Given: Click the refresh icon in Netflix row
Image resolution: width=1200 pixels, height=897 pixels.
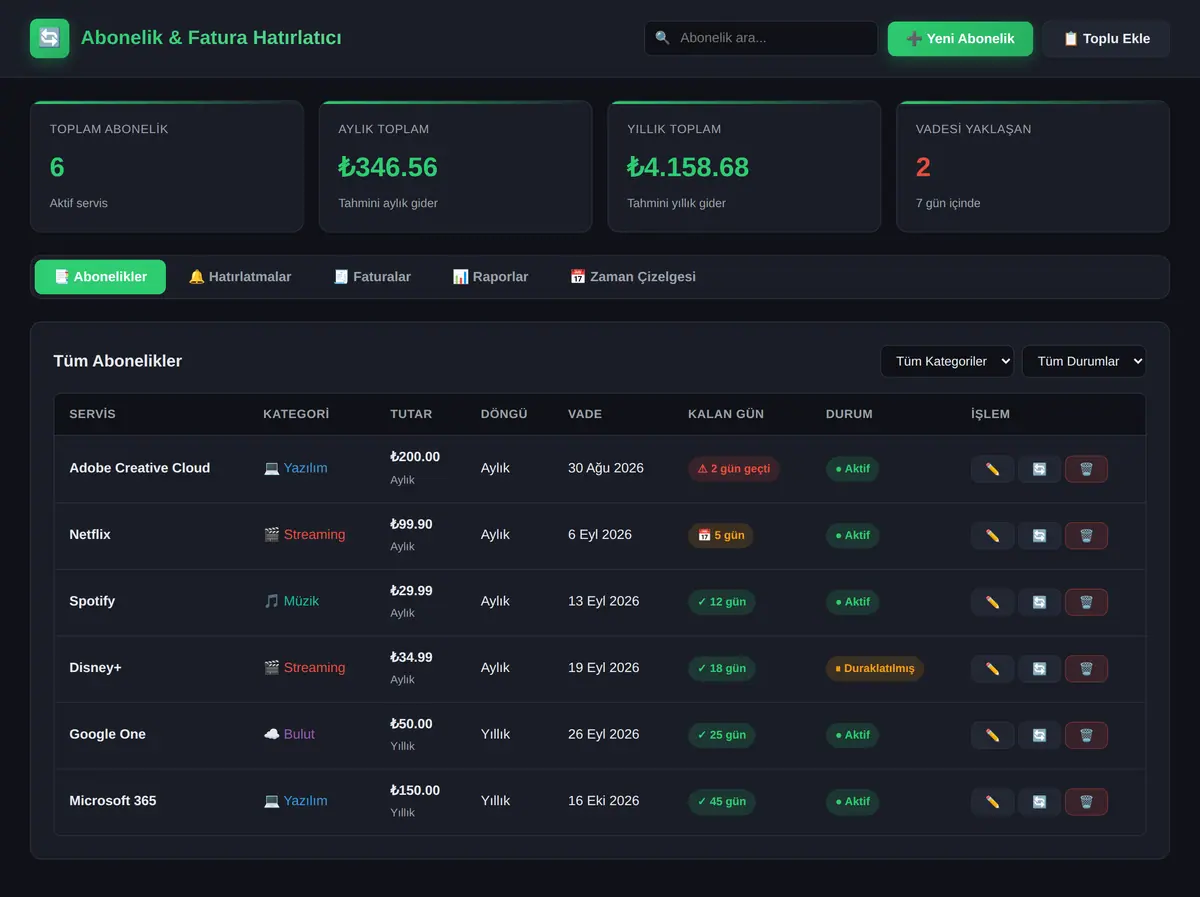Looking at the screenshot, I should coord(1039,536).
